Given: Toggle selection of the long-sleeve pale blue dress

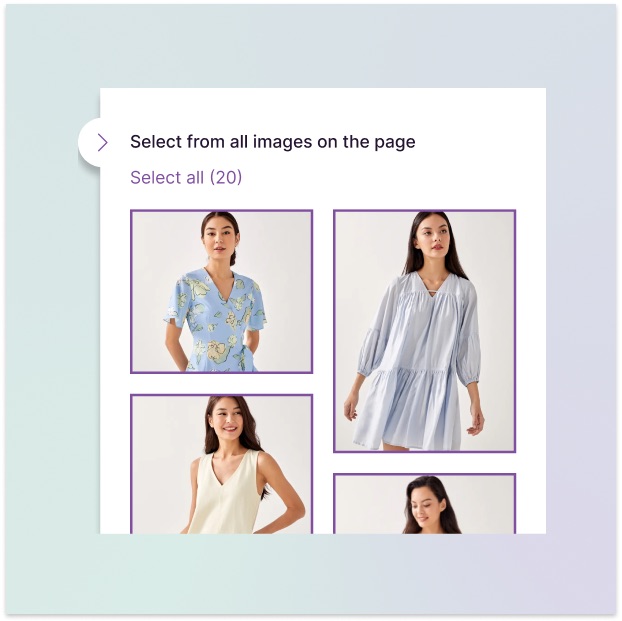Looking at the screenshot, I should pyautogui.click(x=424, y=331).
